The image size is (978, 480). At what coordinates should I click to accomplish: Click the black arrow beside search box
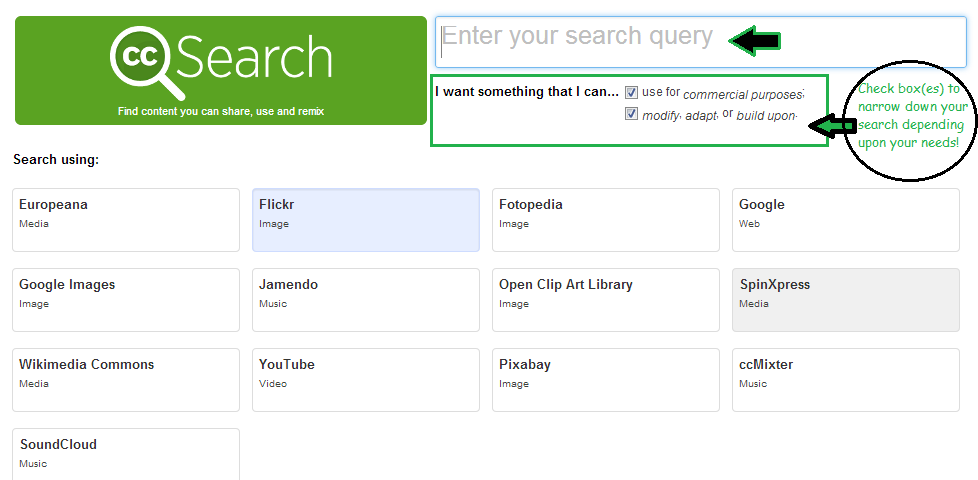point(755,41)
